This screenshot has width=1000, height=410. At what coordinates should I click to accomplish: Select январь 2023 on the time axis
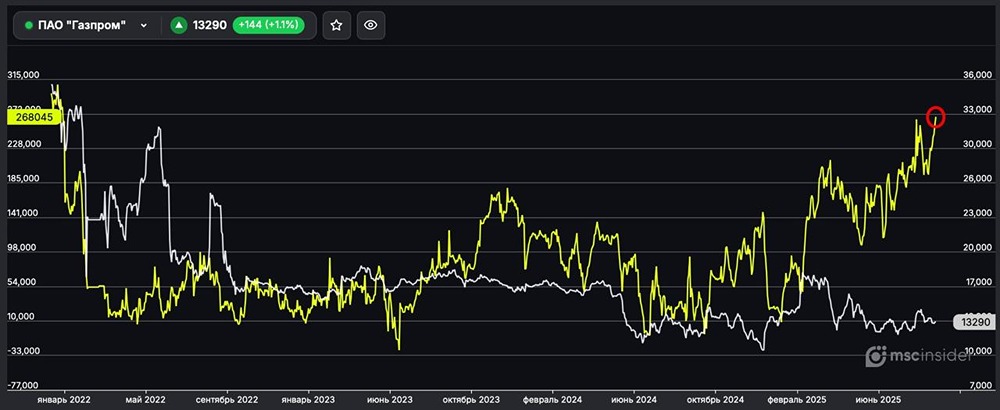(x=306, y=398)
